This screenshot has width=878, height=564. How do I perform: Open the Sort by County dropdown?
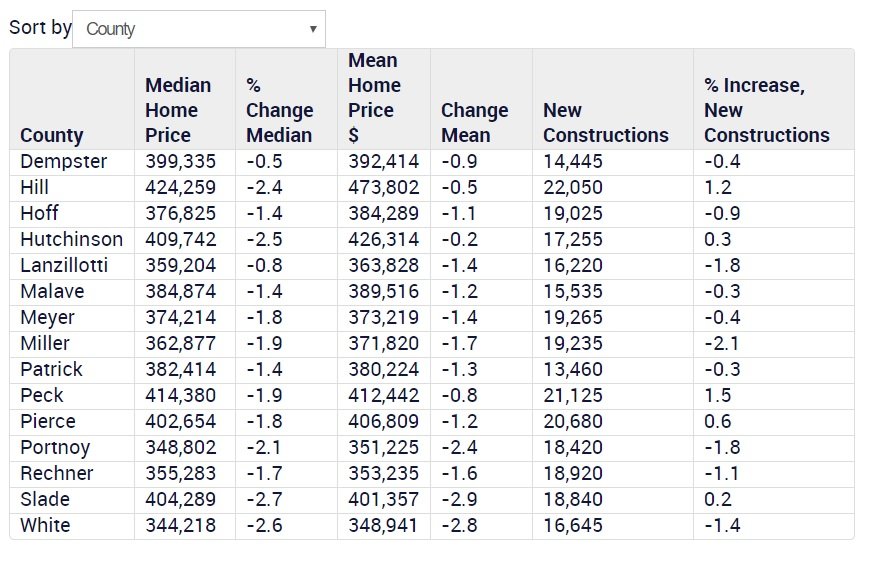coord(199,29)
